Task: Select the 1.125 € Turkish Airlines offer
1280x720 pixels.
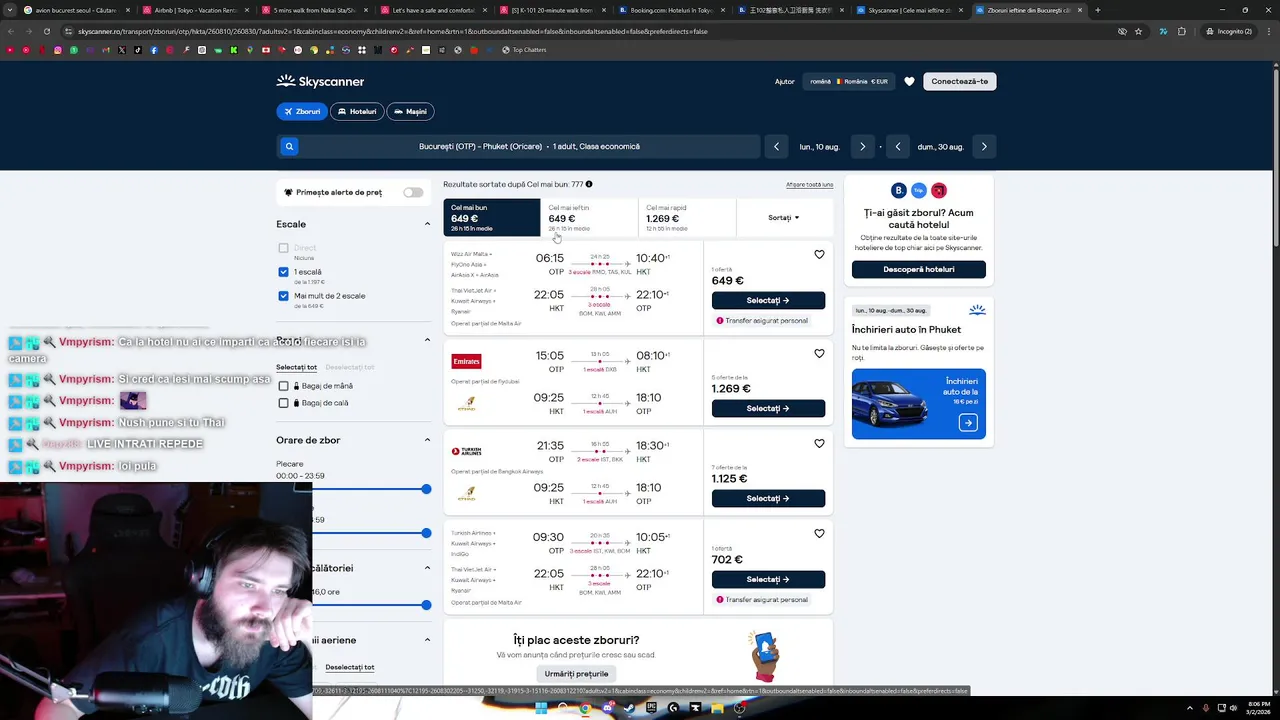Action: tap(768, 498)
